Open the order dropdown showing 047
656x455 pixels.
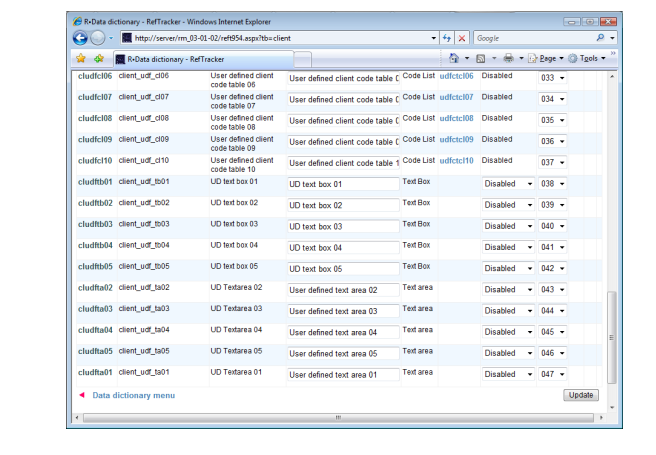click(x=552, y=374)
